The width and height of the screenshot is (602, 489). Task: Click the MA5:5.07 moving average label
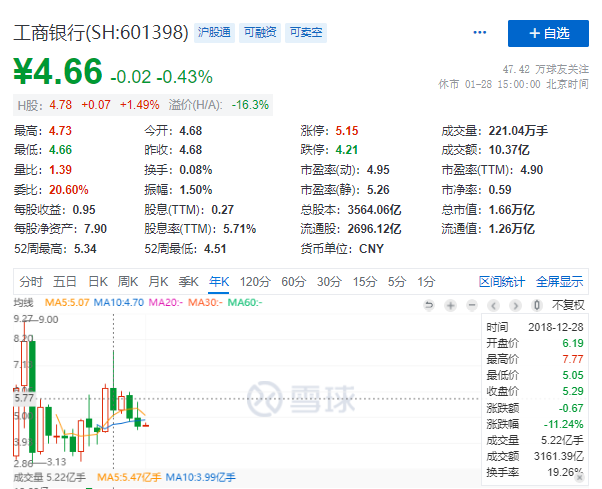67,302
